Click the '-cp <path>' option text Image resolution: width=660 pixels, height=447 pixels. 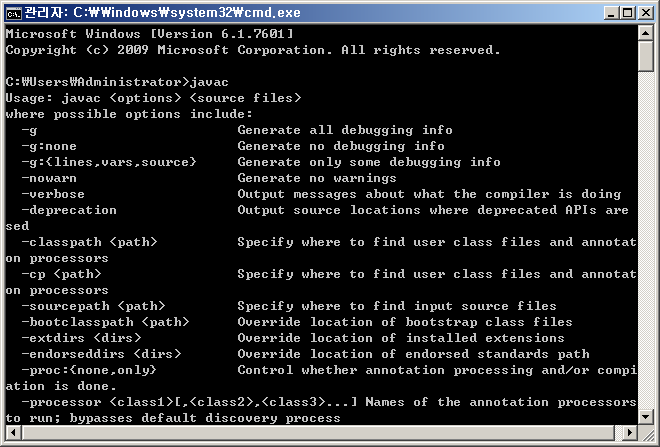[61, 274]
